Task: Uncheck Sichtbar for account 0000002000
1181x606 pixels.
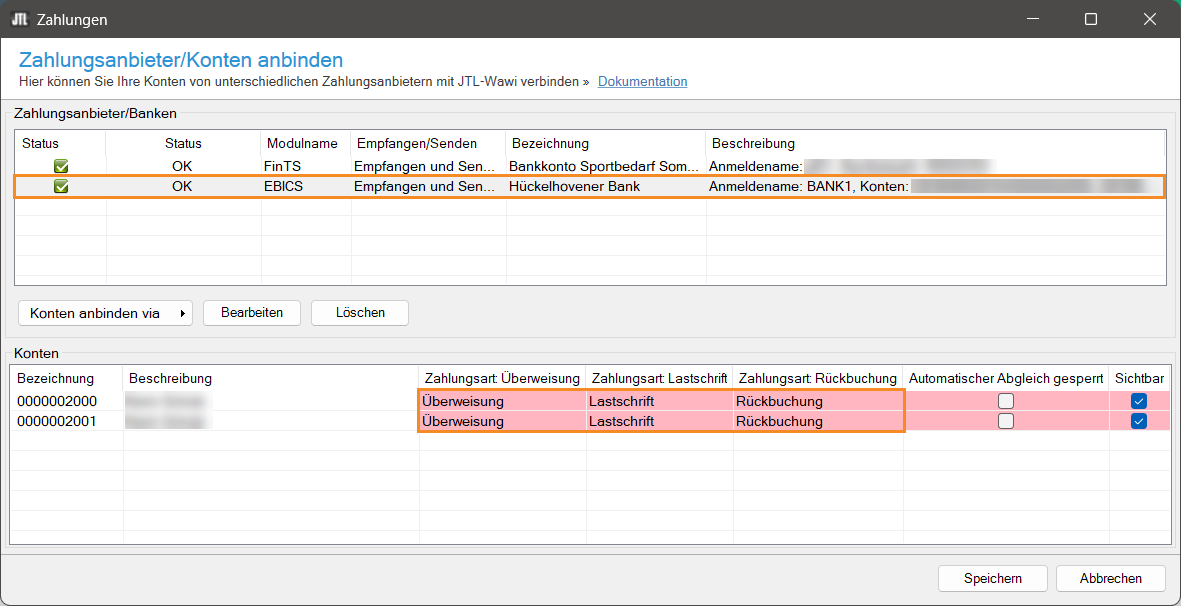Action: pos(1139,401)
